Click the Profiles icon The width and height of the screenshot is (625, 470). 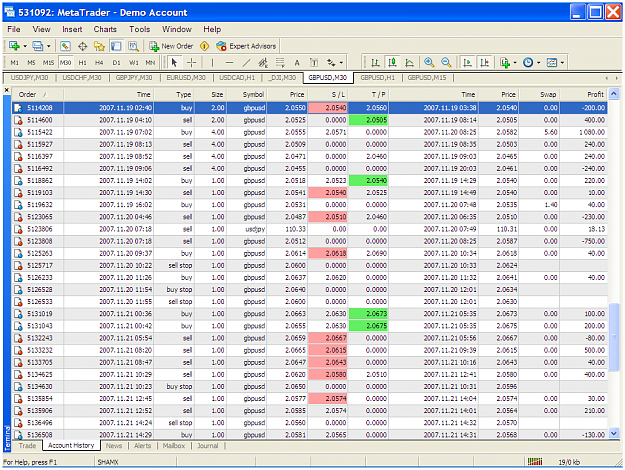click(38, 46)
